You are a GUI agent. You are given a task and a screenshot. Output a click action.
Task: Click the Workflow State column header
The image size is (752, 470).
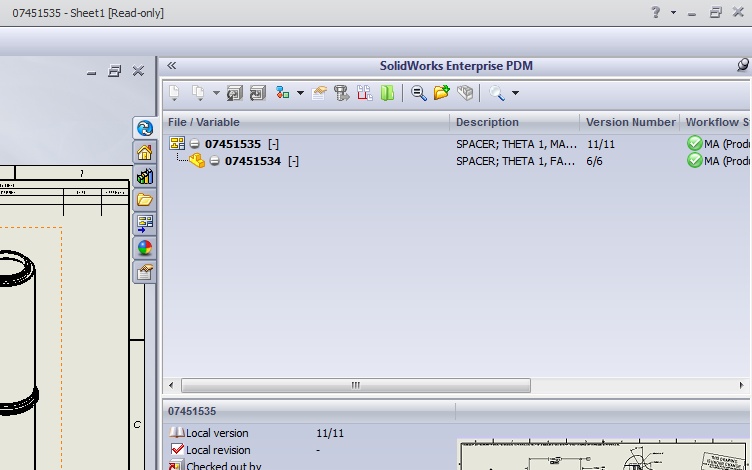716,122
